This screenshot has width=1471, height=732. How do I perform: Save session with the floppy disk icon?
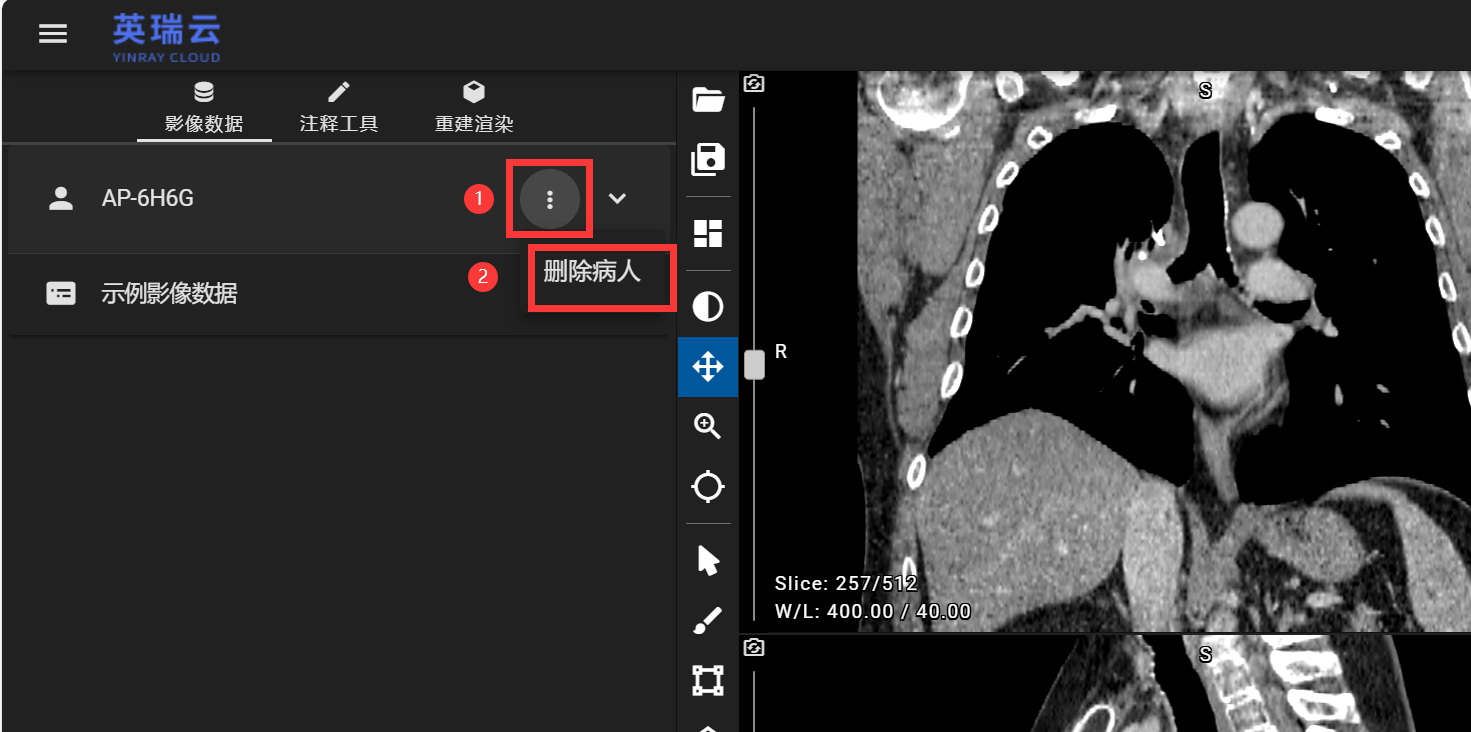point(708,159)
